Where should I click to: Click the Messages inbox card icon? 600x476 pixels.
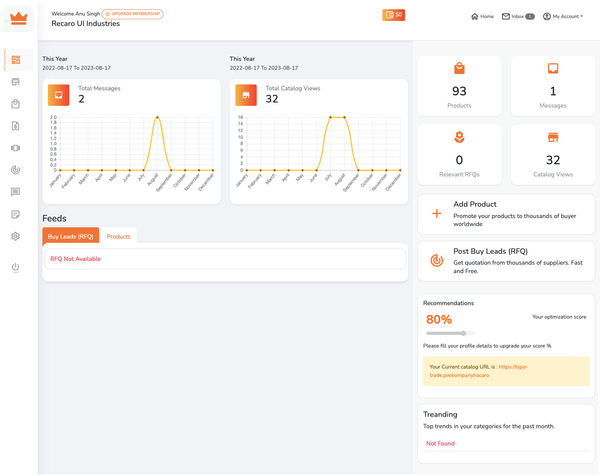(553, 68)
